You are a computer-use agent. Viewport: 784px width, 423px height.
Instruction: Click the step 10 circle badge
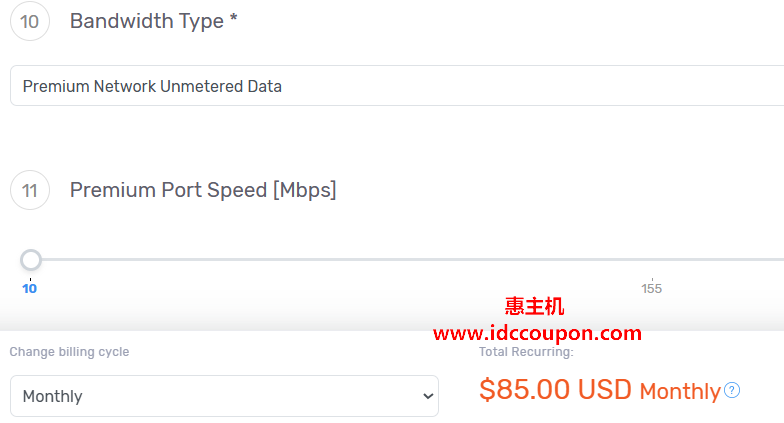[30, 21]
